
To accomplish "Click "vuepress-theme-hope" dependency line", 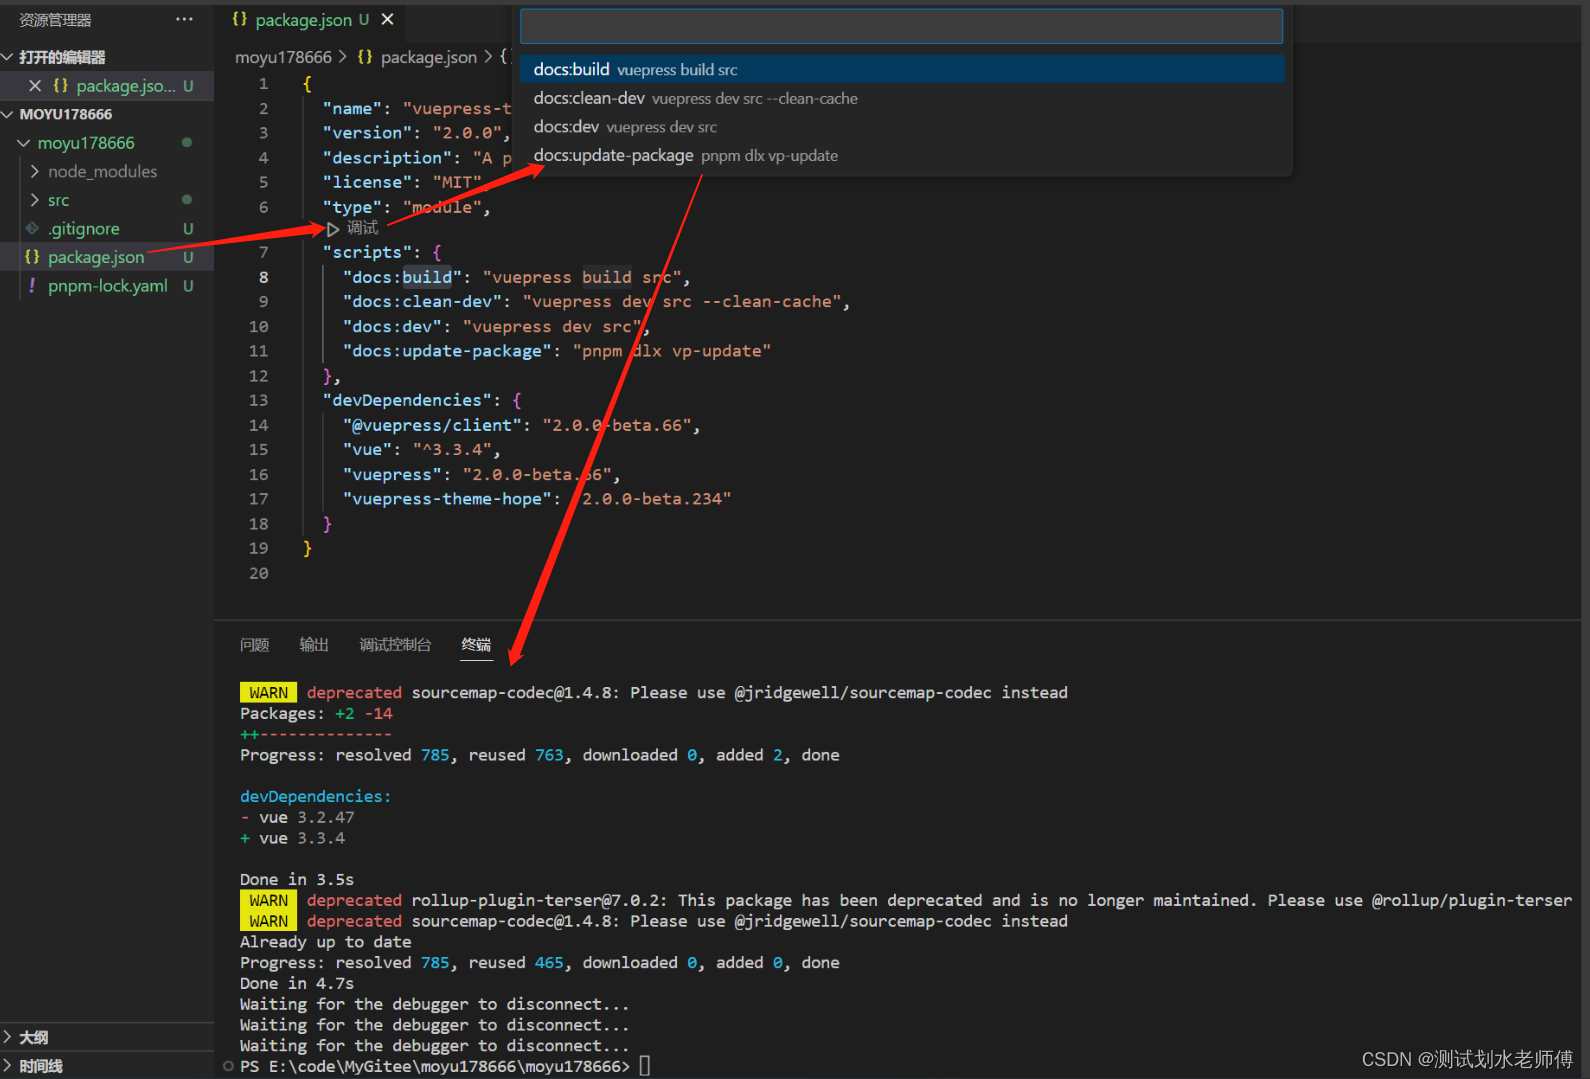I will [537, 499].
